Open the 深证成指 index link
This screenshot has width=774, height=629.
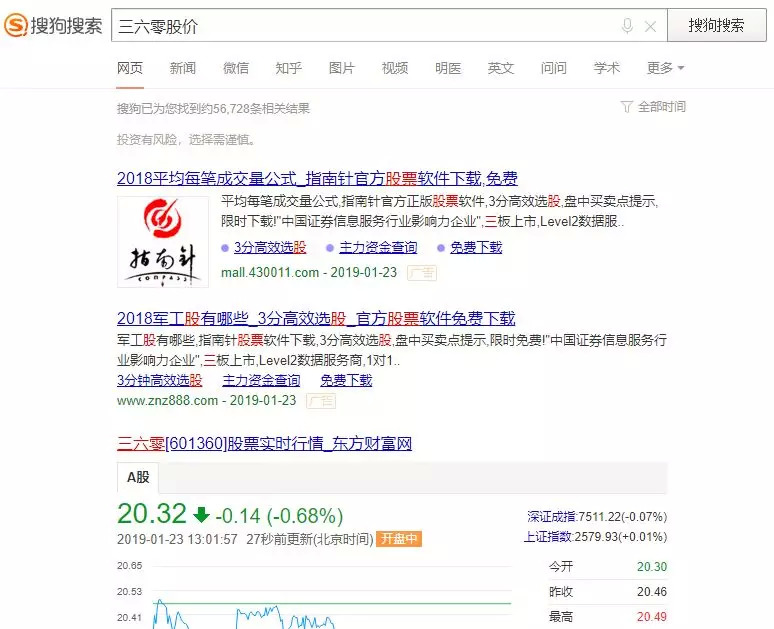click(551, 517)
